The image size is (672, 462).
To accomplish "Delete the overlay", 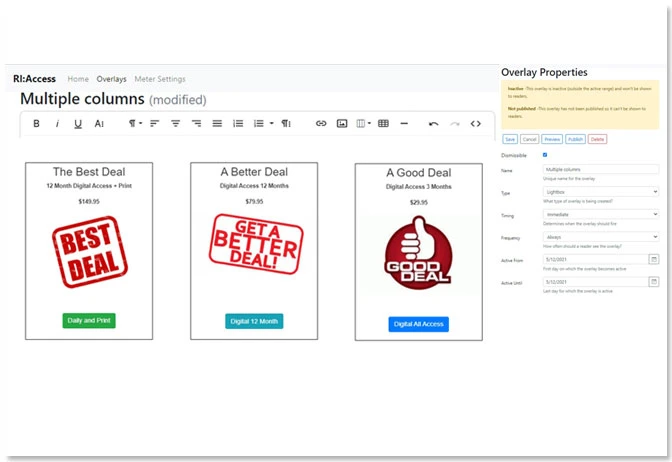I will pos(597,139).
